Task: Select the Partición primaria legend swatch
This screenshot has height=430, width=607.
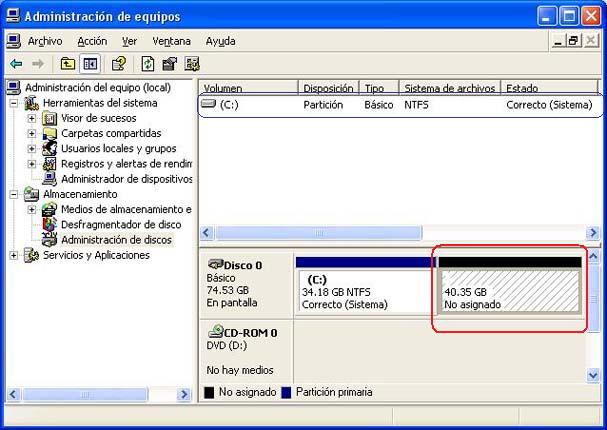Action: (x=286, y=392)
